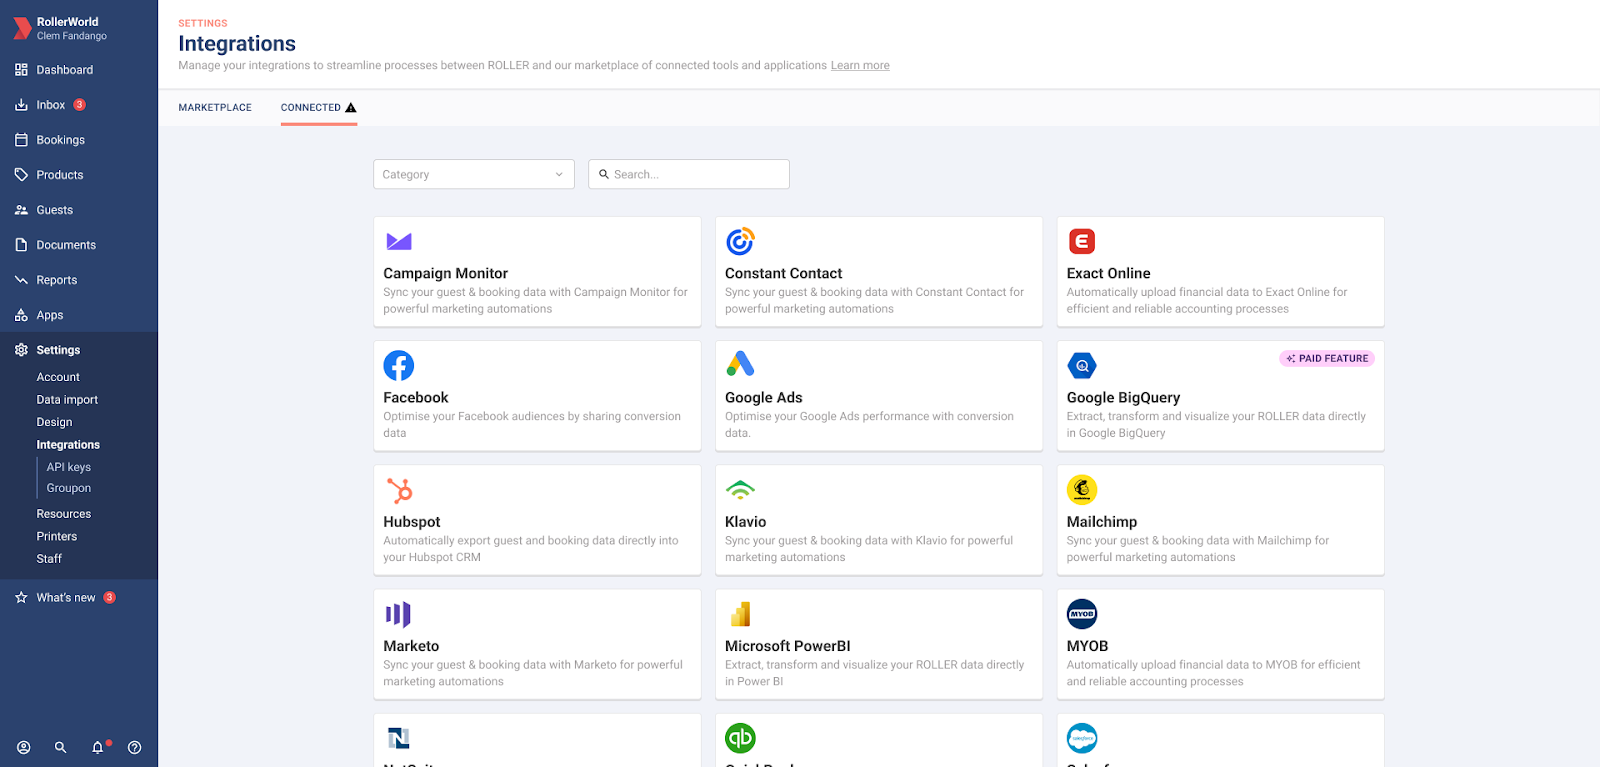Go to Account settings

58,377
